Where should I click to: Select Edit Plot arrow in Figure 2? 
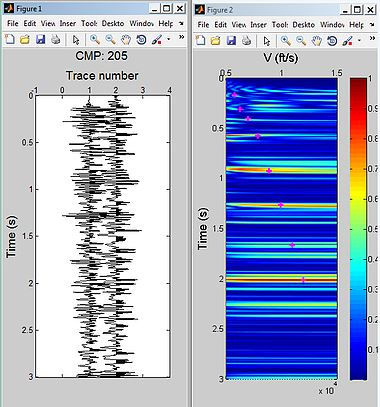tap(267, 41)
